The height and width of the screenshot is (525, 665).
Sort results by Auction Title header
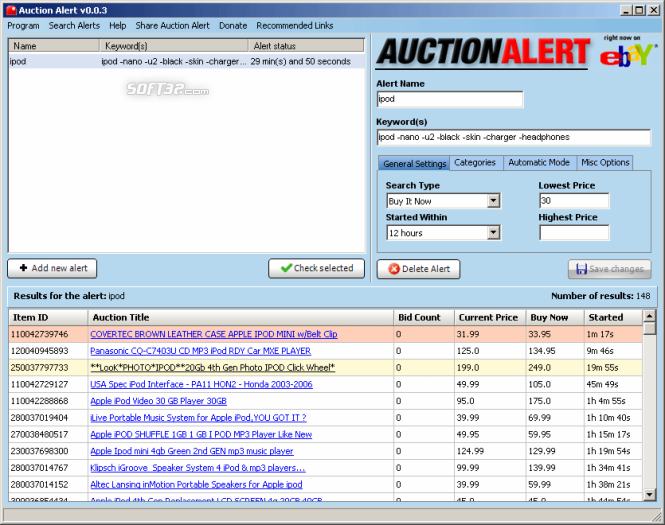[x=240, y=317]
